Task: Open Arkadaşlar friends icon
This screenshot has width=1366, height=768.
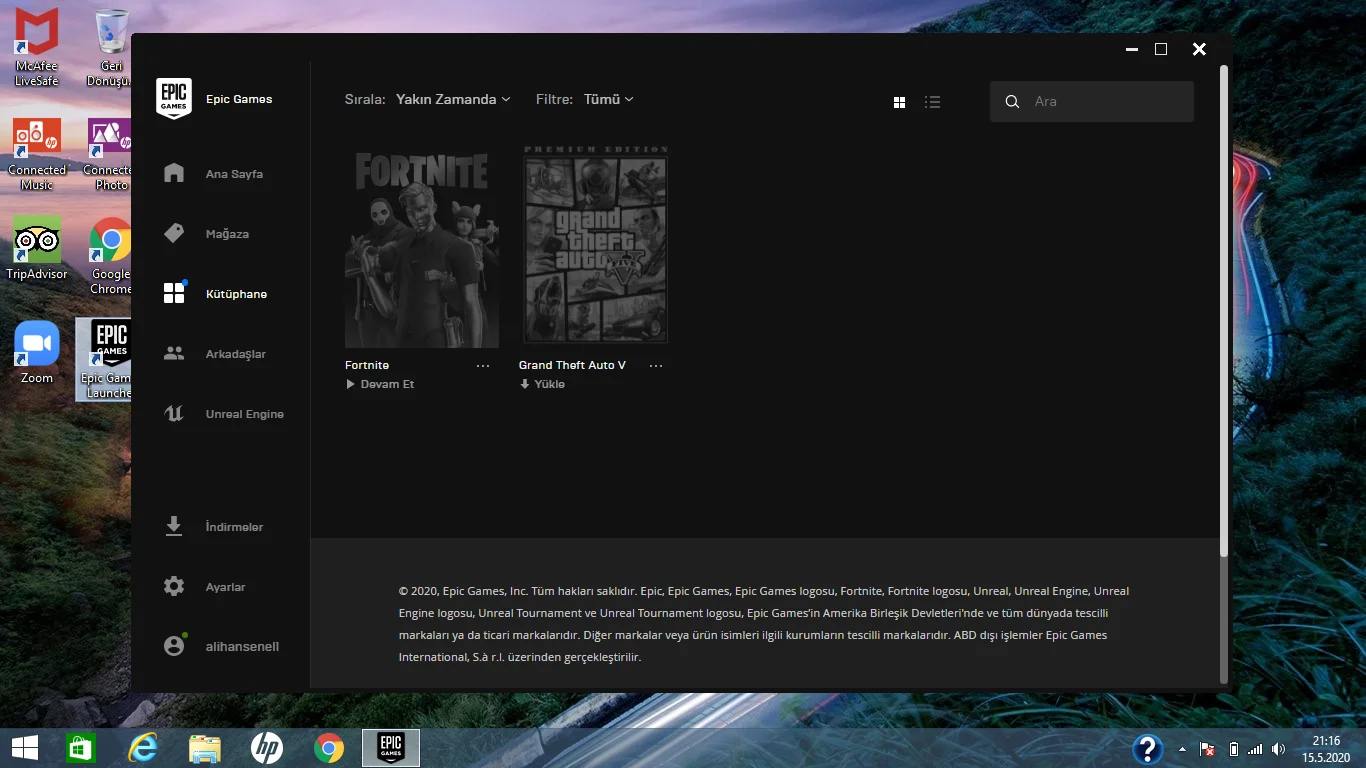Action: pos(174,353)
